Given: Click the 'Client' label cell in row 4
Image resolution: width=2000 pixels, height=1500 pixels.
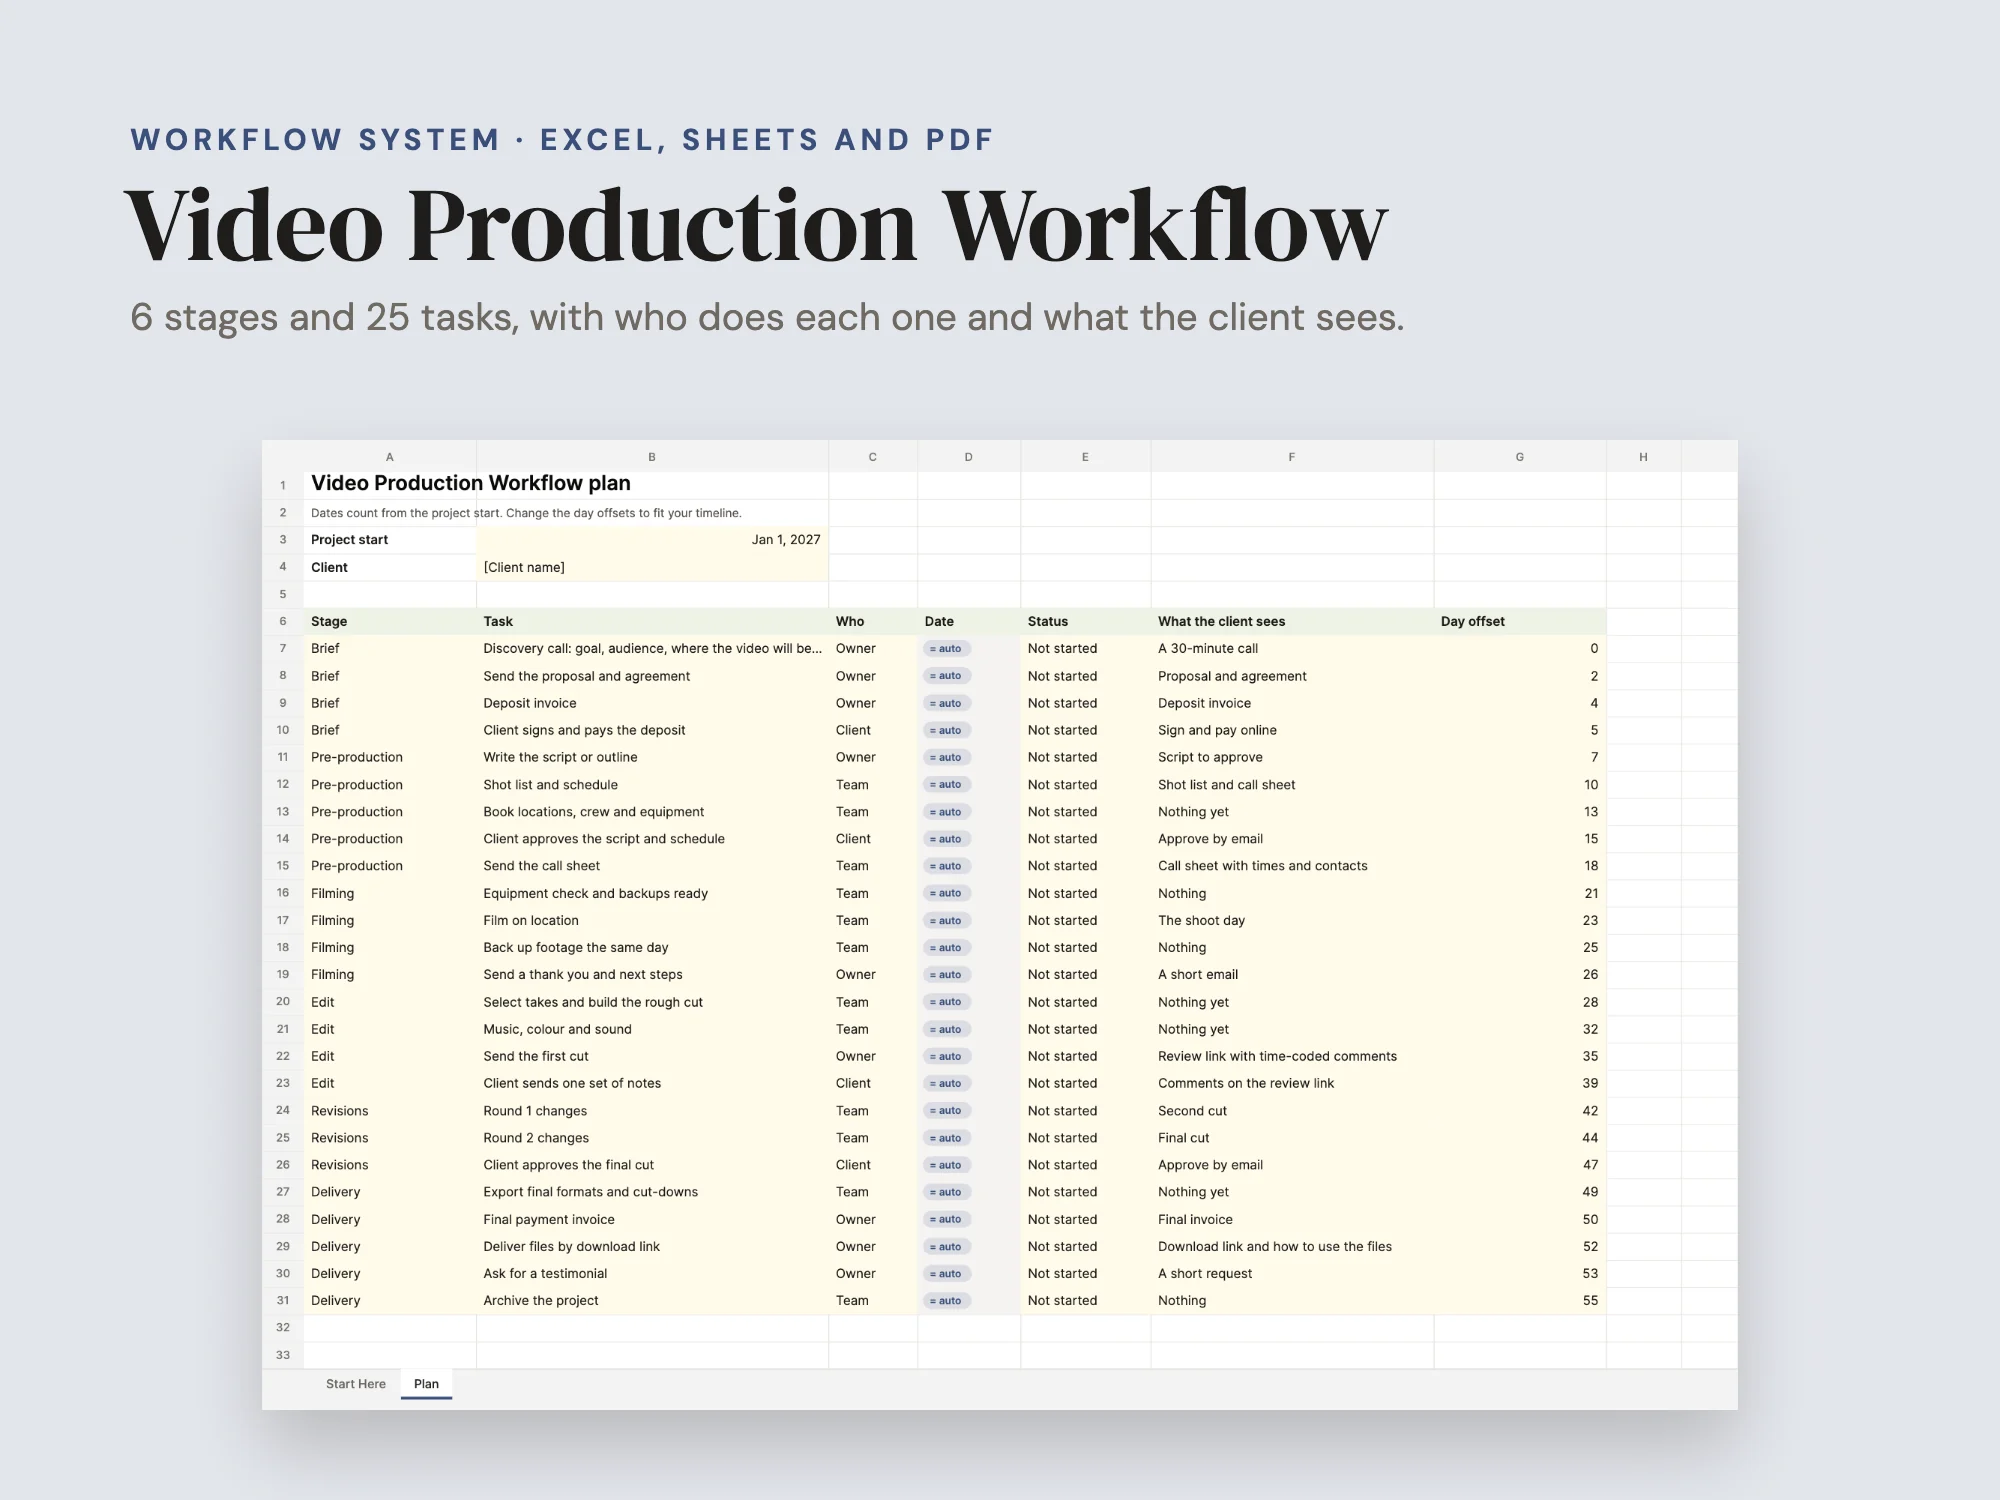Looking at the screenshot, I should [x=390, y=567].
